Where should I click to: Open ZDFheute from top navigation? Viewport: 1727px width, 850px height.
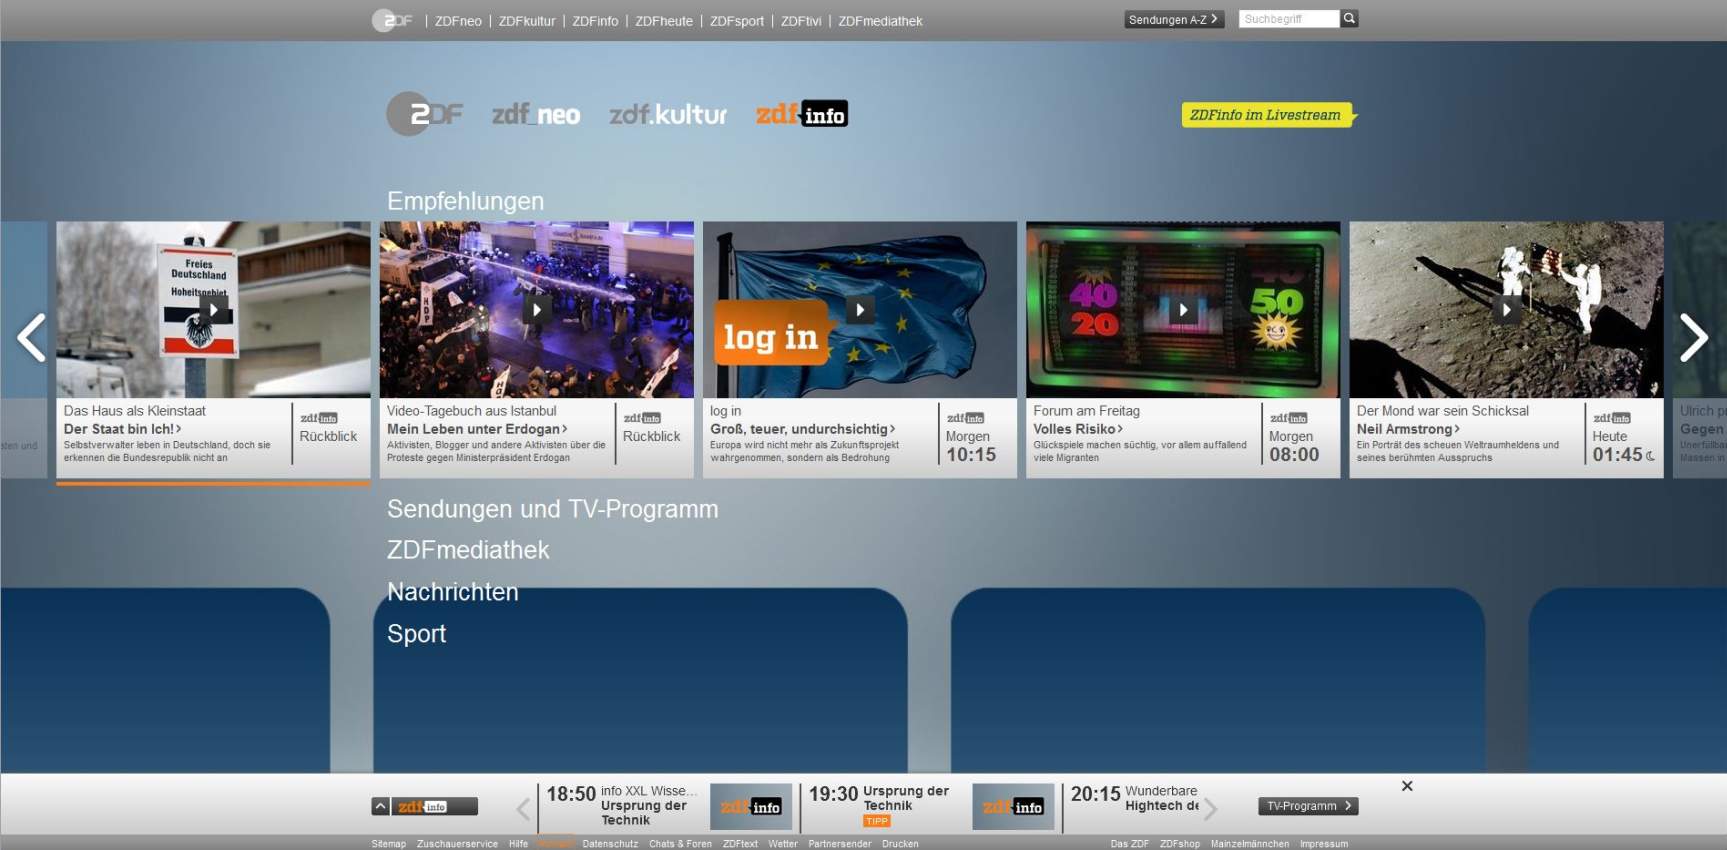click(x=664, y=21)
